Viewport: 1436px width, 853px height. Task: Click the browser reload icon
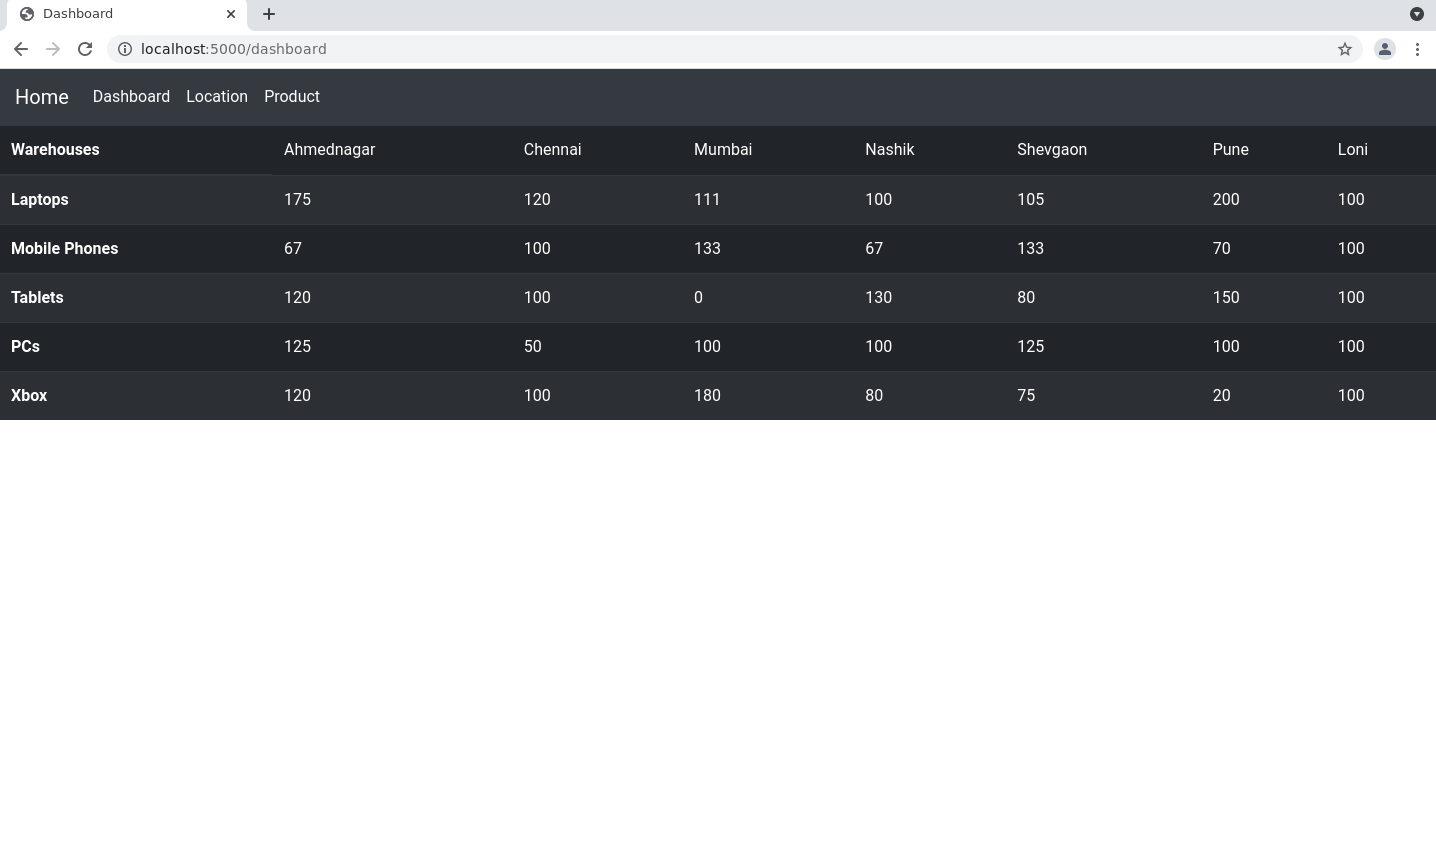85,48
